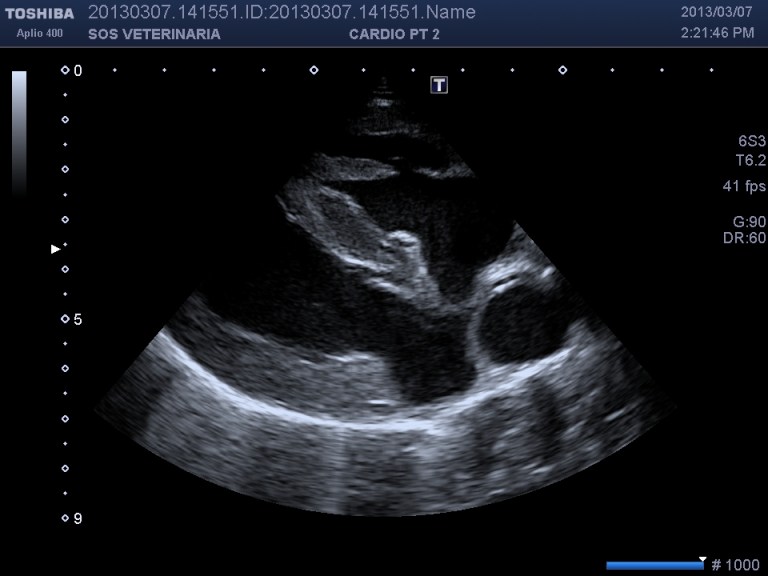Click the blue cine memory bar
Image resolution: width=768 pixels, height=576 pixels.
[x=654, y=566]
